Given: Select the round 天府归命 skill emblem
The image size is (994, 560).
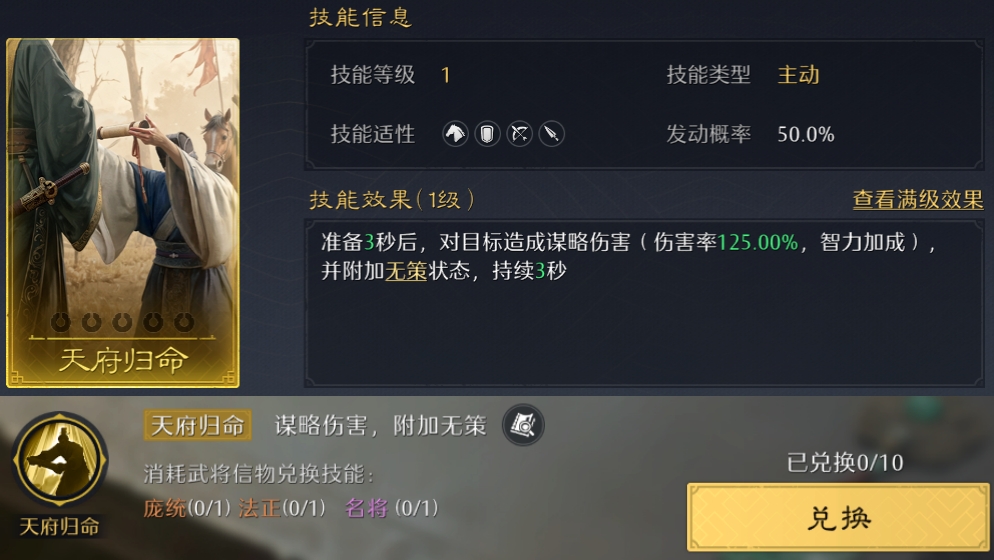Looking at the screenshot, I should pos(60,460).
